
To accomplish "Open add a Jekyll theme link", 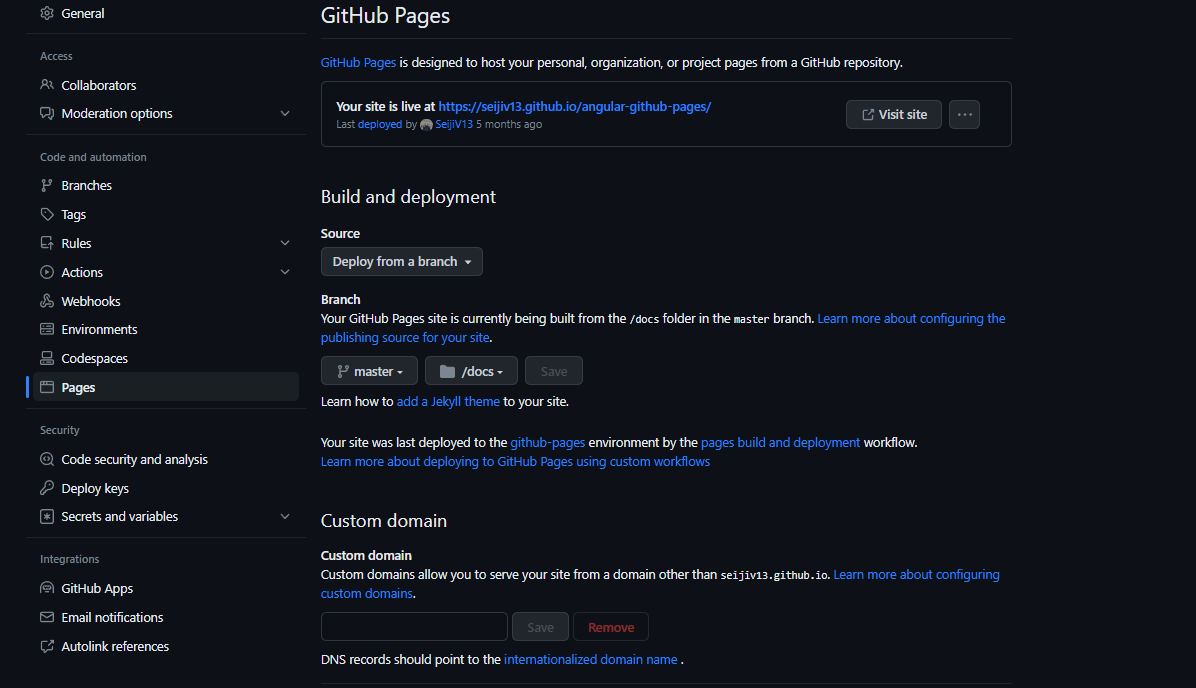I will (x=448, y=401).
